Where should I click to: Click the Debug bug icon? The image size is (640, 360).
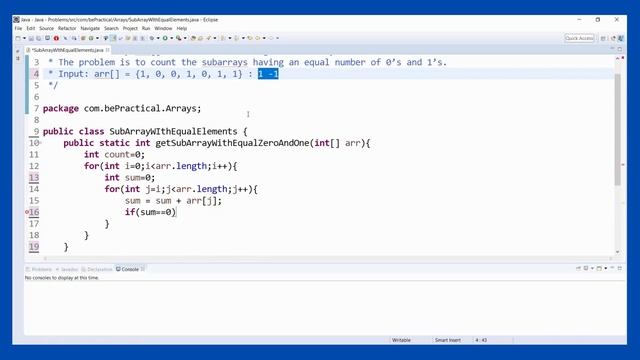pos(151,38)
